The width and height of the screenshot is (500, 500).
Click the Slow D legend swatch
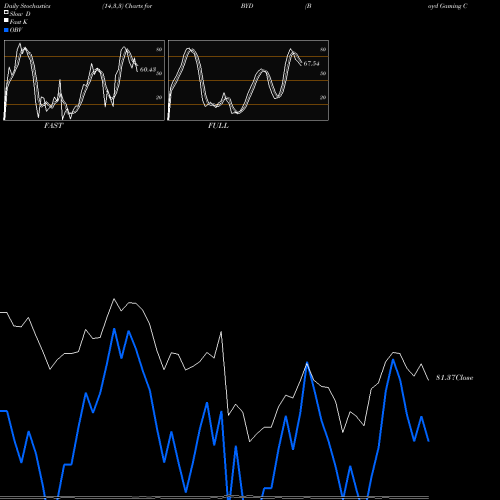coord(6,13)
